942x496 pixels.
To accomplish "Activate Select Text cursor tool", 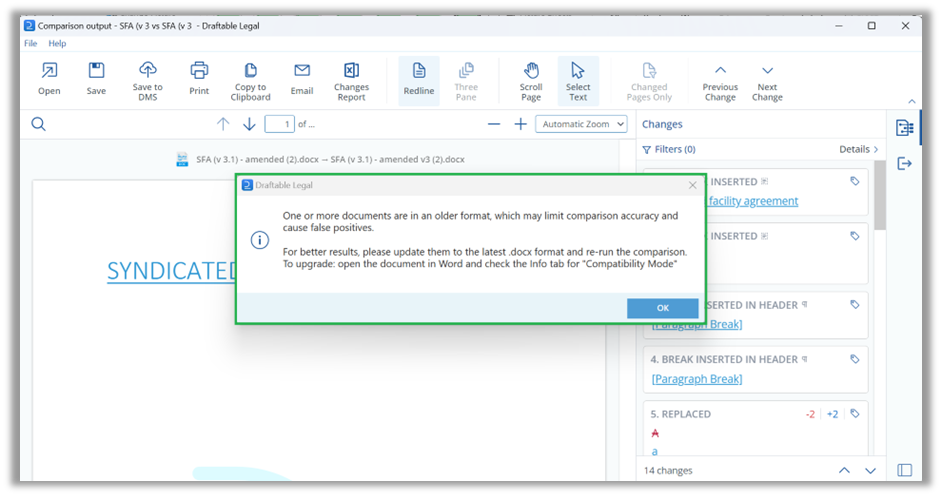I will [x=578, y=80].
